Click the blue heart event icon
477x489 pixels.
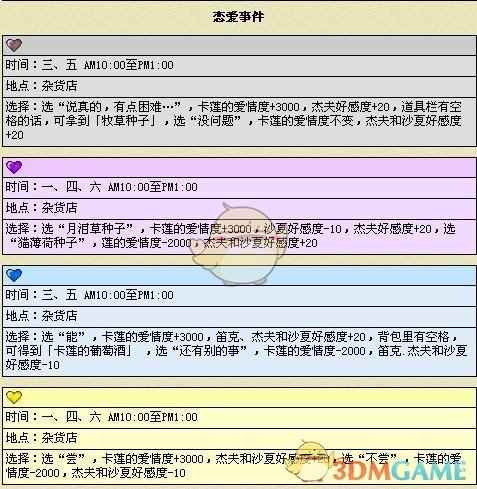[x=14, y=275]
